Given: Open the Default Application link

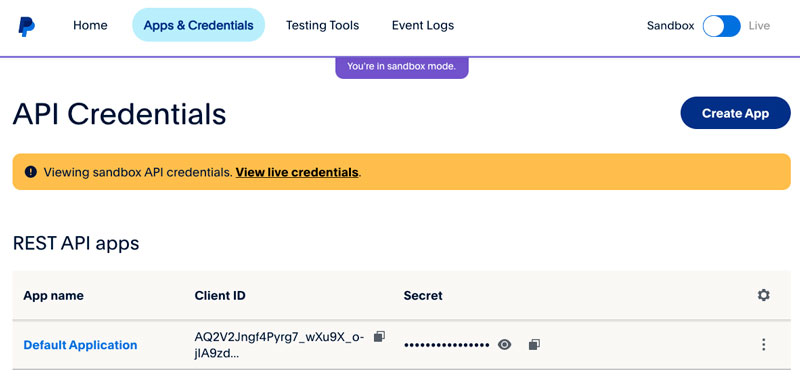Looking at the screenshot, I should click(80, 345).
